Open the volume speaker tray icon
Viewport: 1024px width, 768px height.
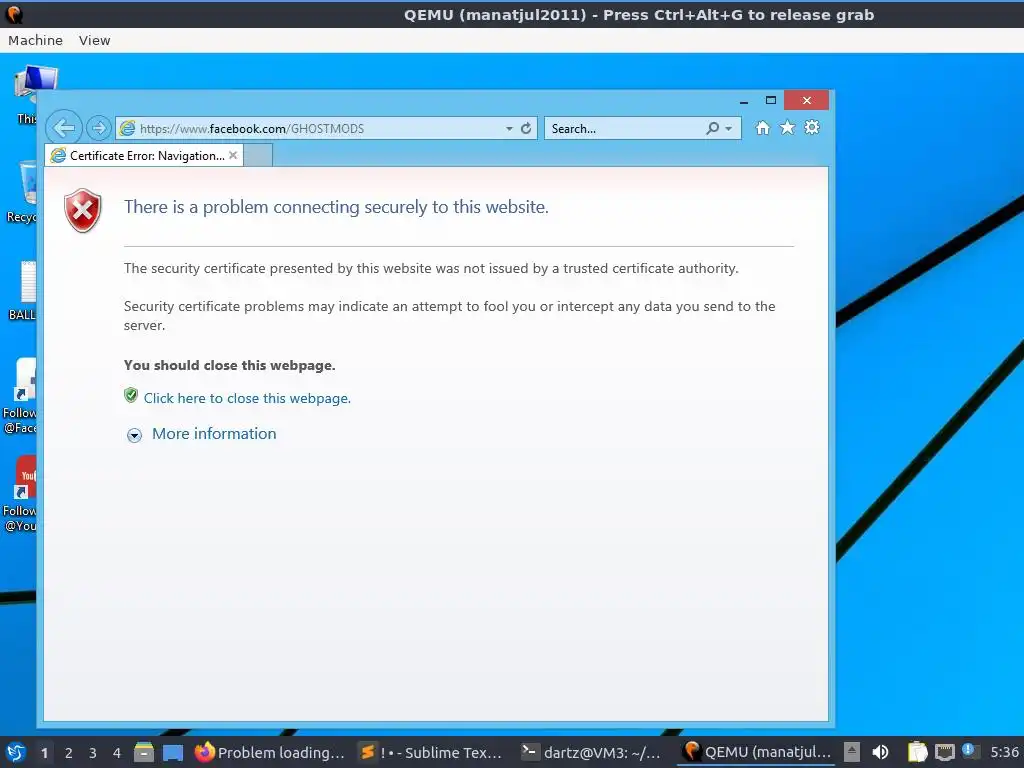coord(880,752)
